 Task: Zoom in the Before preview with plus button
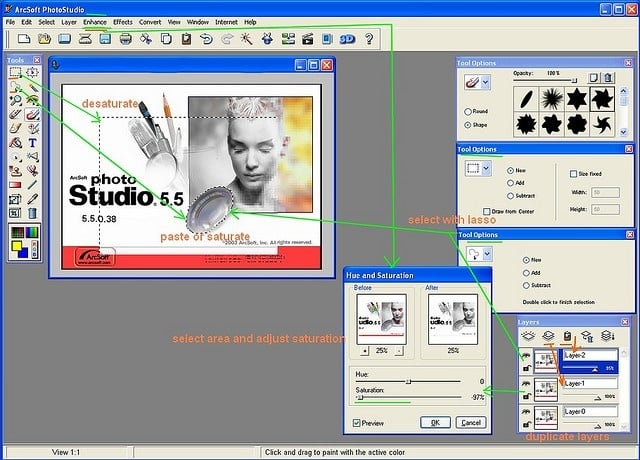pos(365,351)
